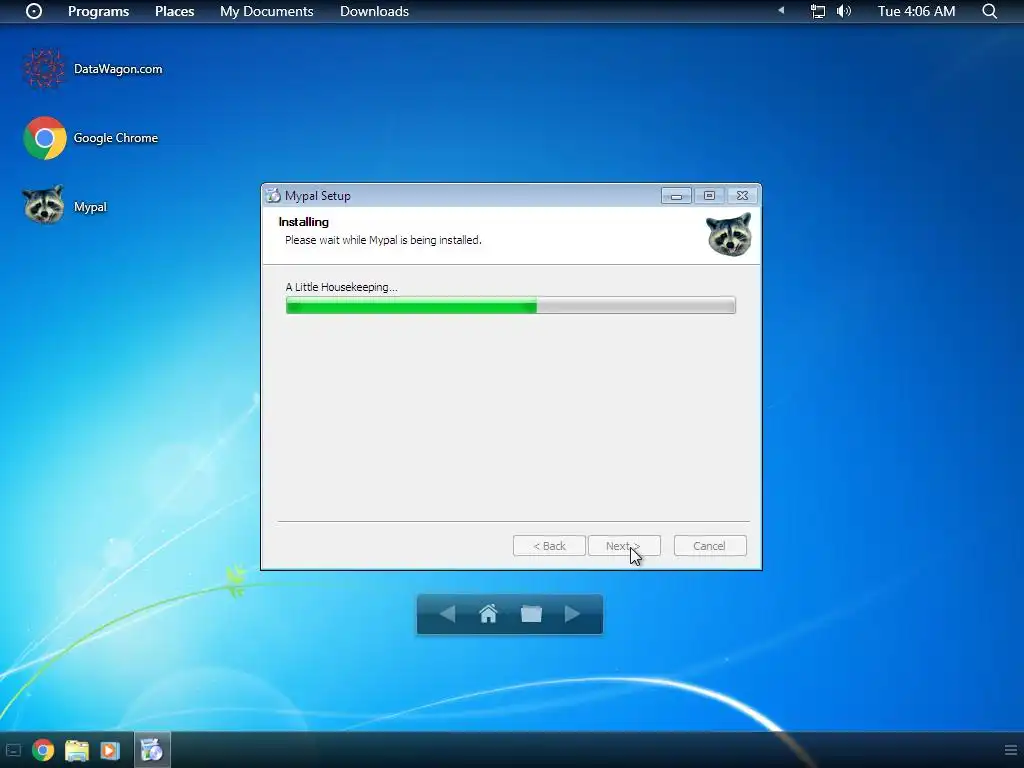
Task: Open the Downloads menu
Action: coord(374,11)
